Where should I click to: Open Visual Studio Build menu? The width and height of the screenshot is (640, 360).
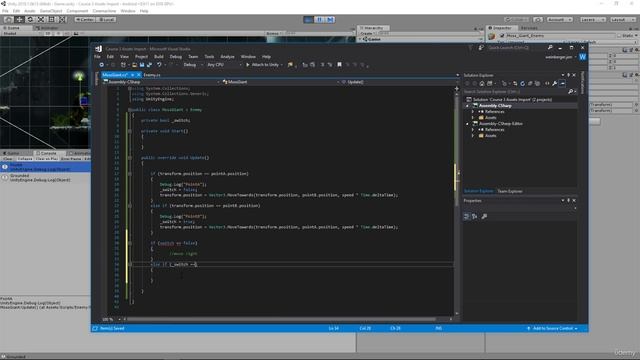159,57
